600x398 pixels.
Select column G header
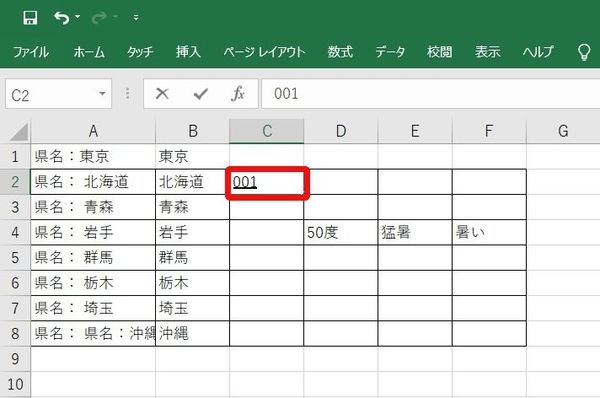[563, 131]
